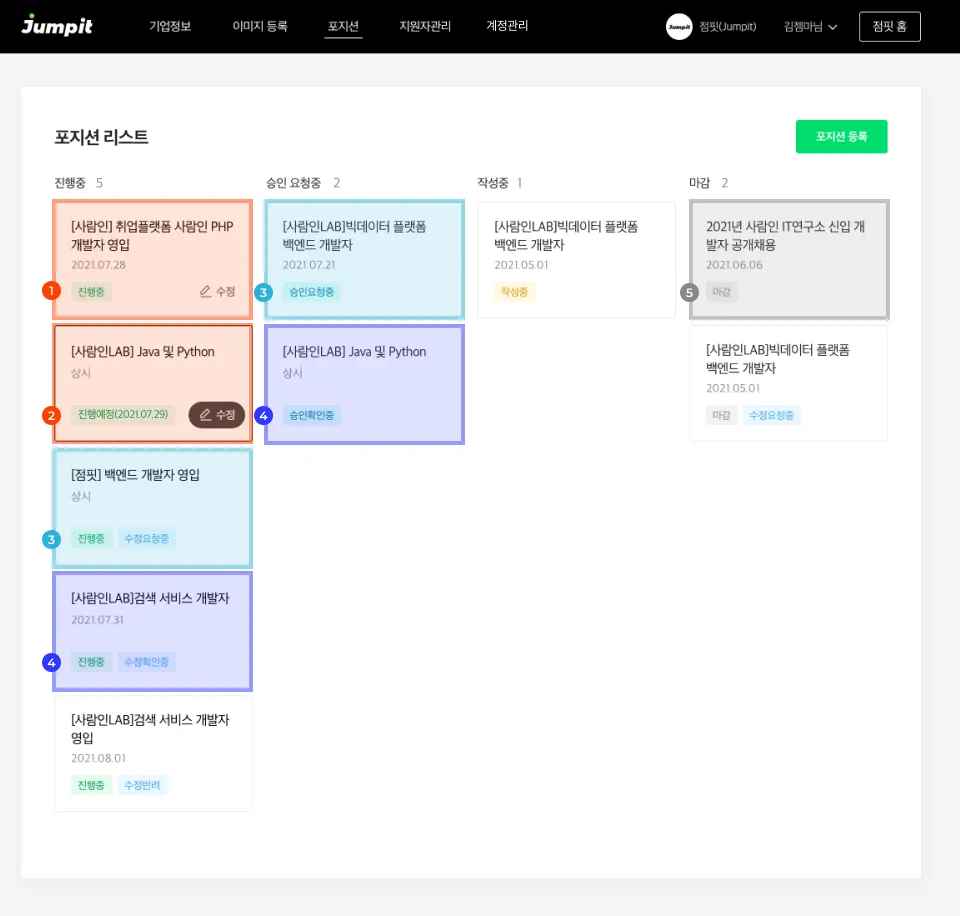Click the 승인 요청중 column header
Image resolution: width=960 pixels, height=916 pixels.
pyautogui.click(x=293, y=182)
